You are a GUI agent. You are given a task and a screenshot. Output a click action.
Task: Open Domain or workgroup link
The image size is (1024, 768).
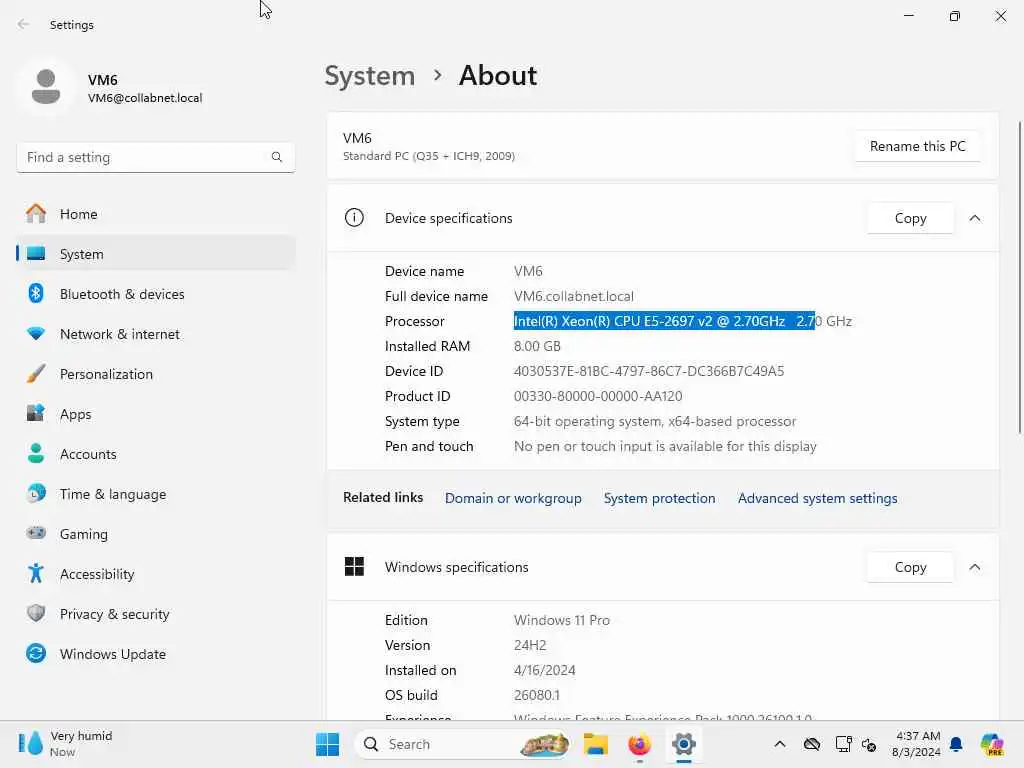point(513,498)
